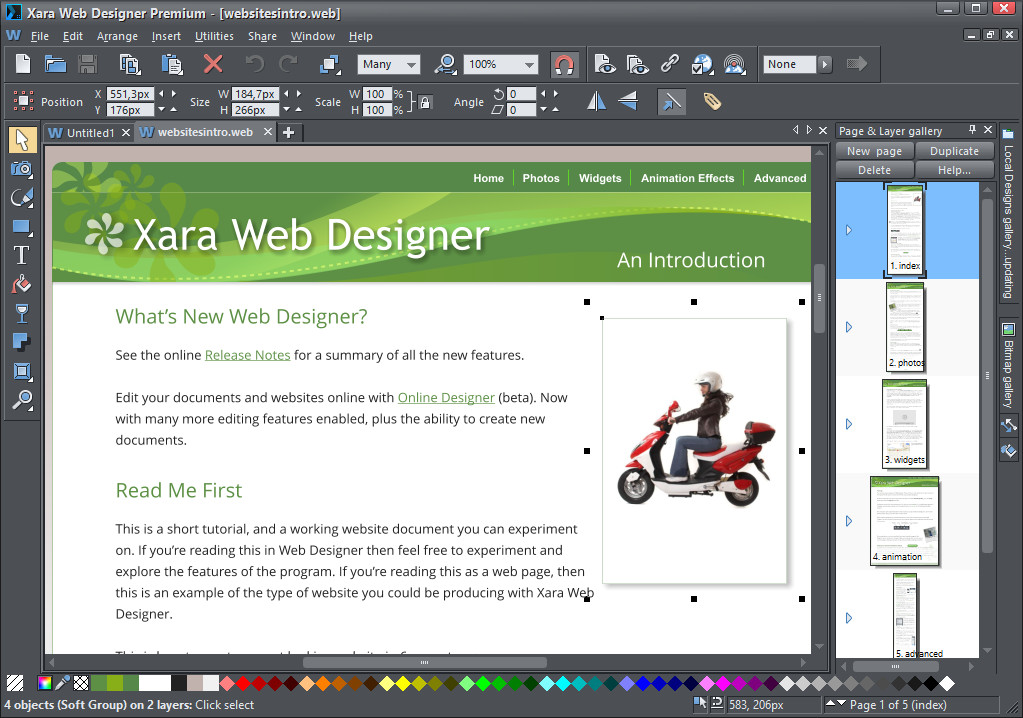Toggle the scale line widths button

(671, 102)
